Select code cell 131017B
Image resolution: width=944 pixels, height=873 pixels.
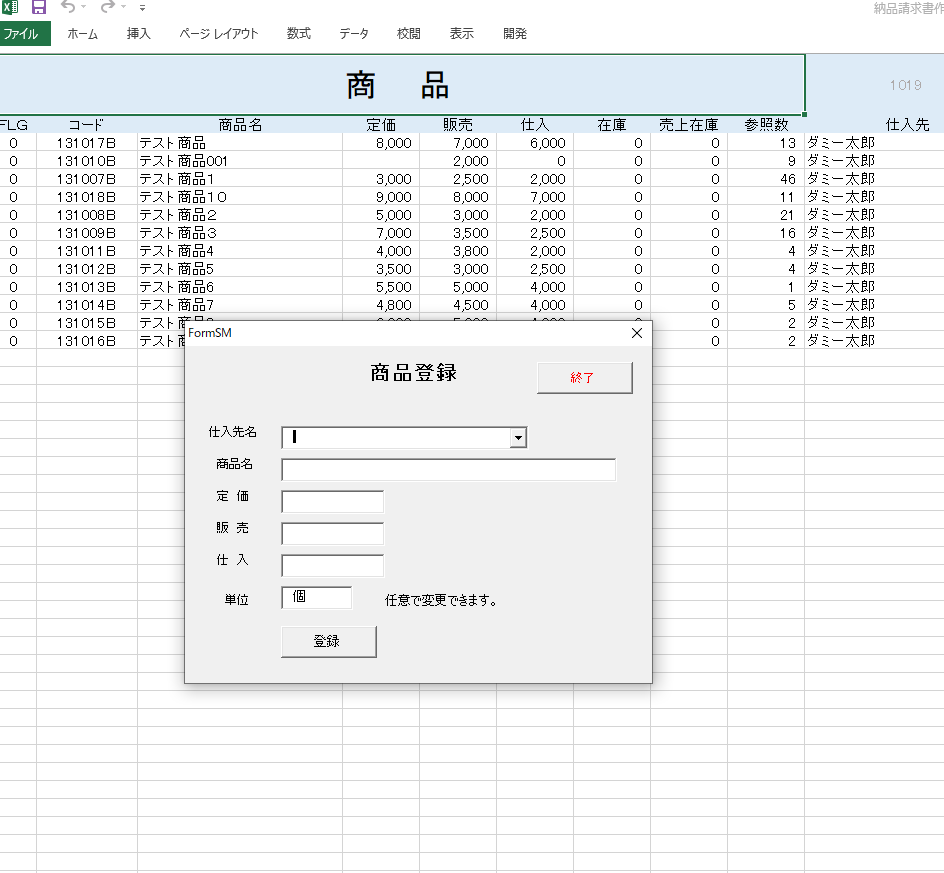click(86, 143)
